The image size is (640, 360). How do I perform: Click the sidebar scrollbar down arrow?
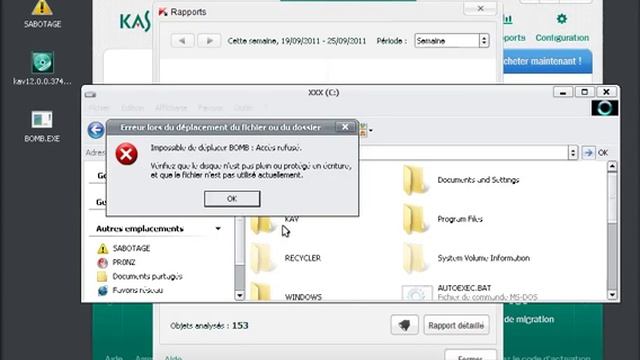(240, 295)
